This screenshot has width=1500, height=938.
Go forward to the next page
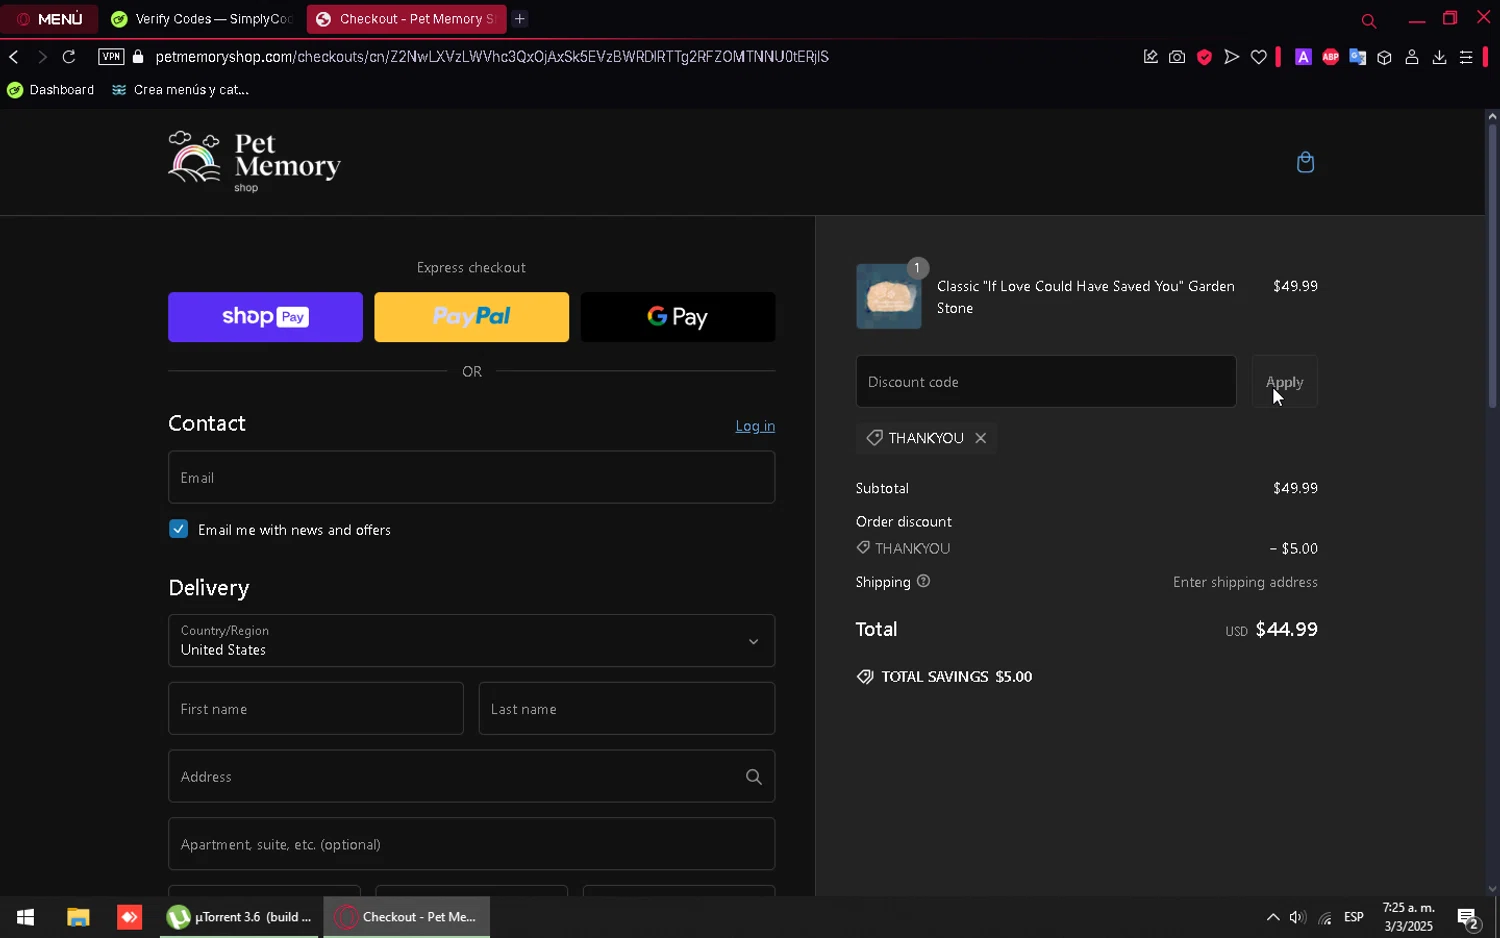tap(42, 57)
